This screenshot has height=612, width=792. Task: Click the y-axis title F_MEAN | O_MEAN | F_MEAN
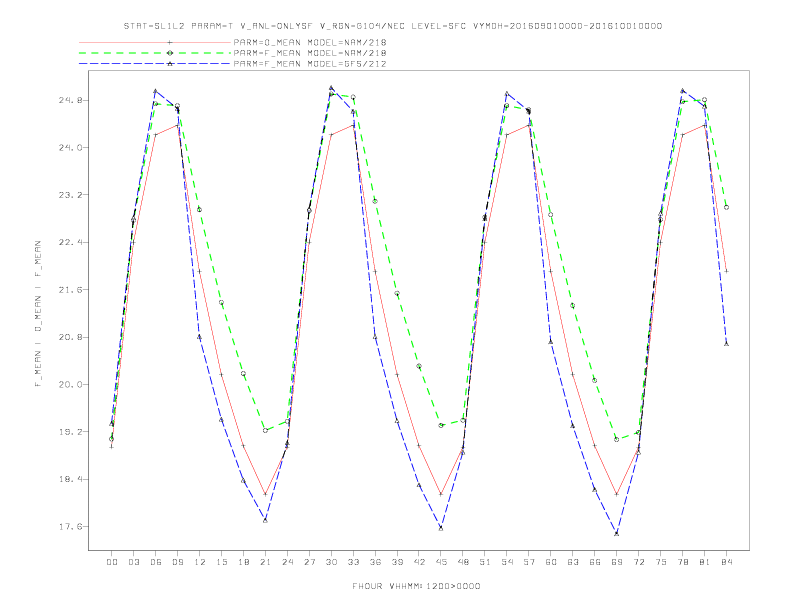[x=38, y=314]
